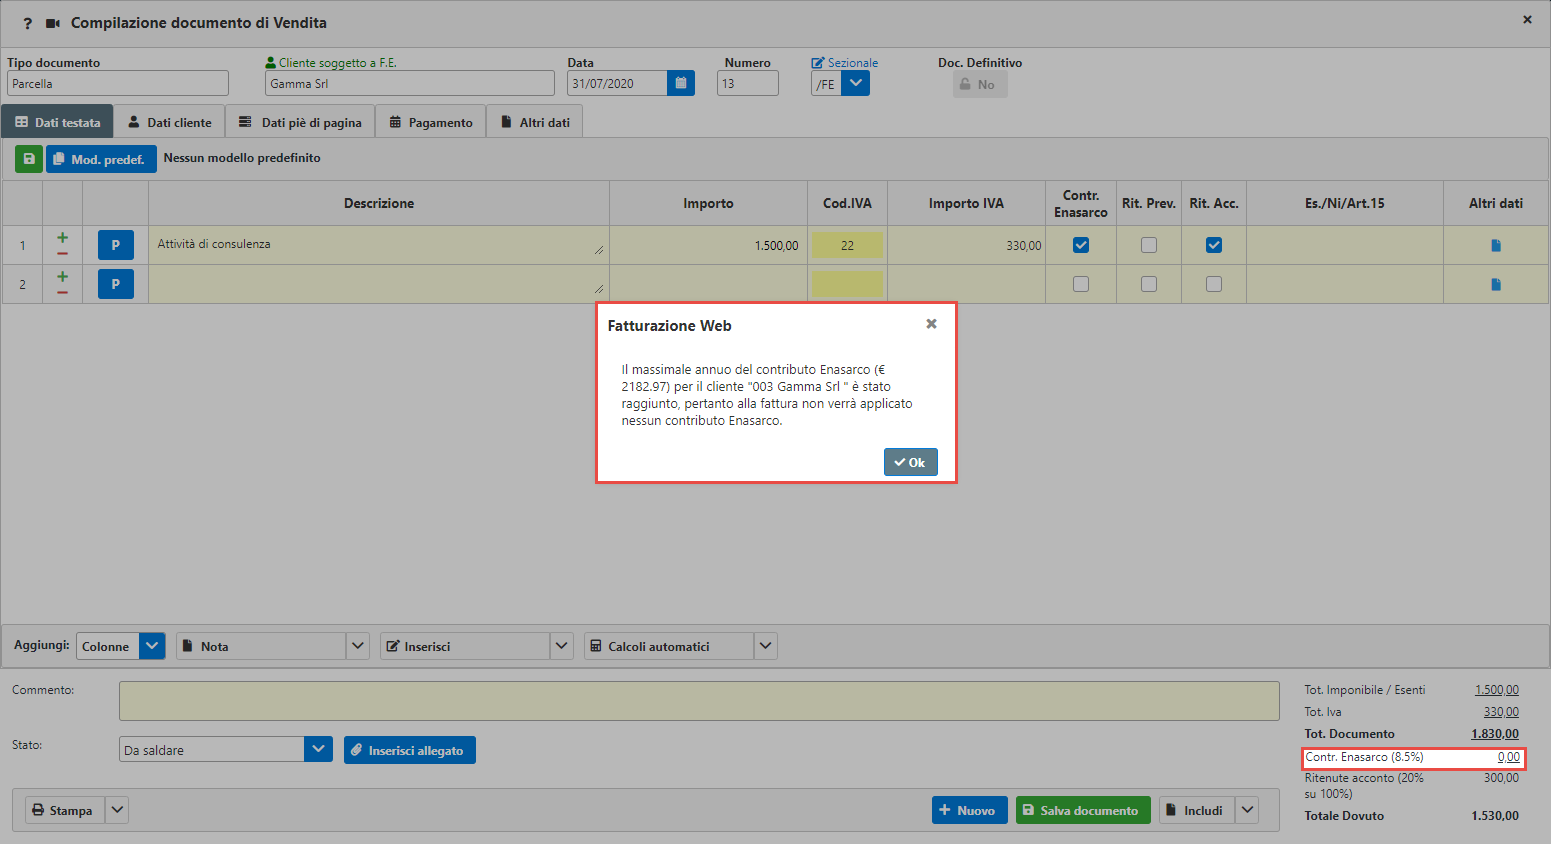Viewport: 1551px width, 844px height.
Task: Click the Tot. Documento value 1.830,00
Action: (x=1495, y=734)
